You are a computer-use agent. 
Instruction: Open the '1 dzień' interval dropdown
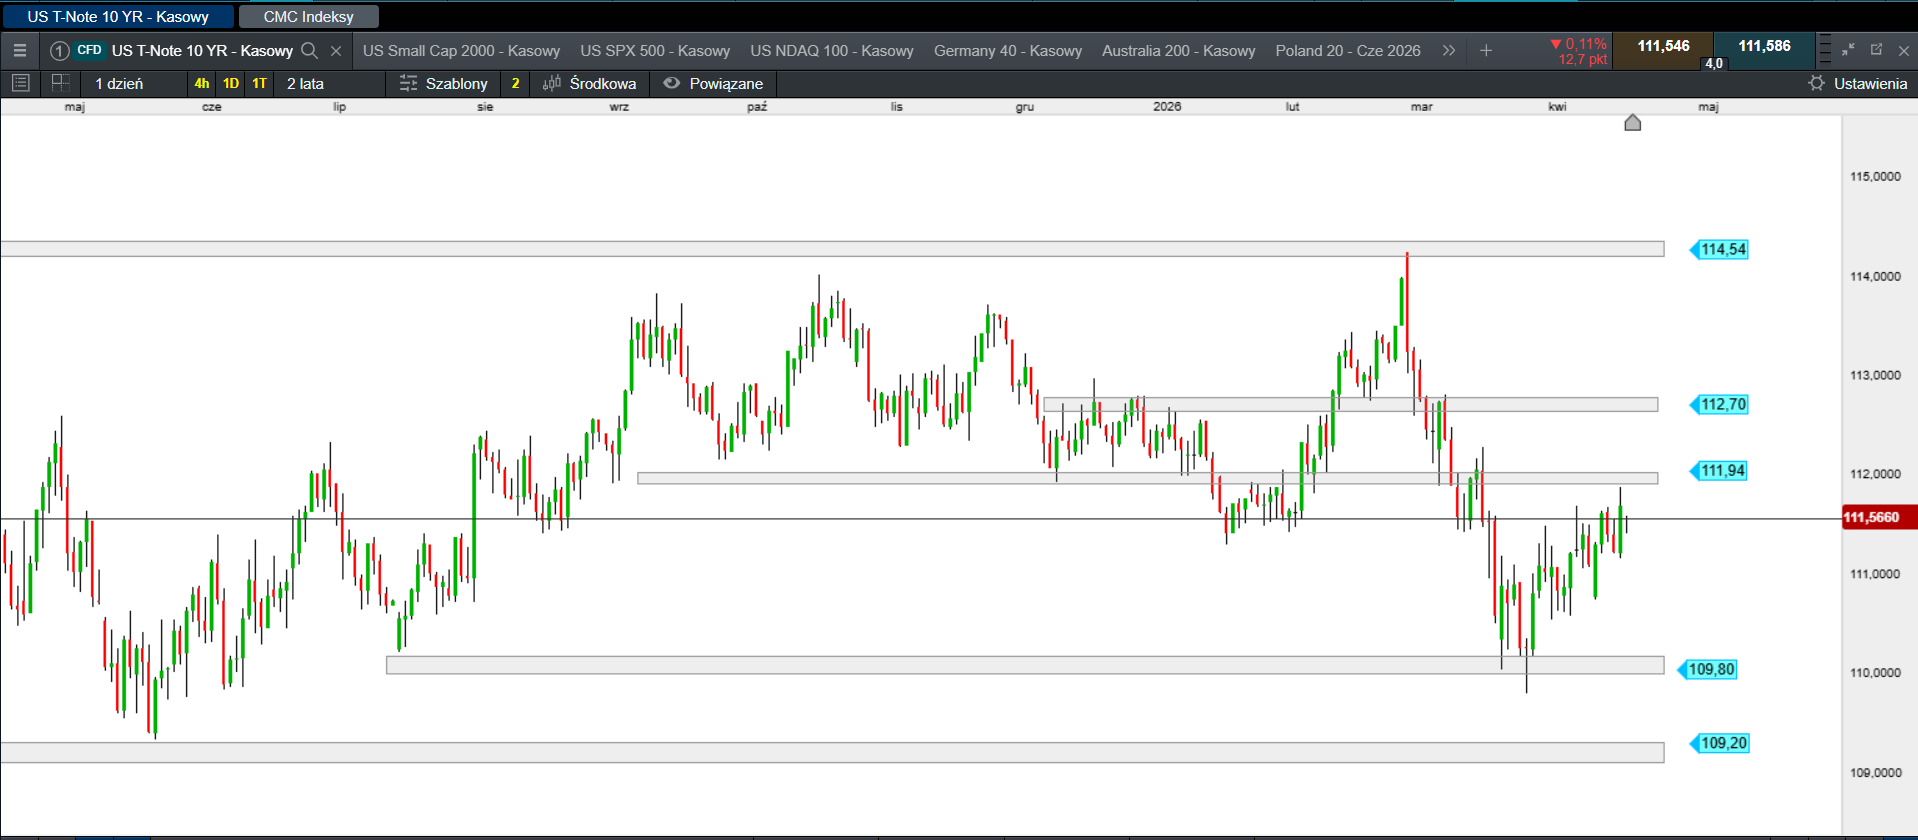coord(119,83)
